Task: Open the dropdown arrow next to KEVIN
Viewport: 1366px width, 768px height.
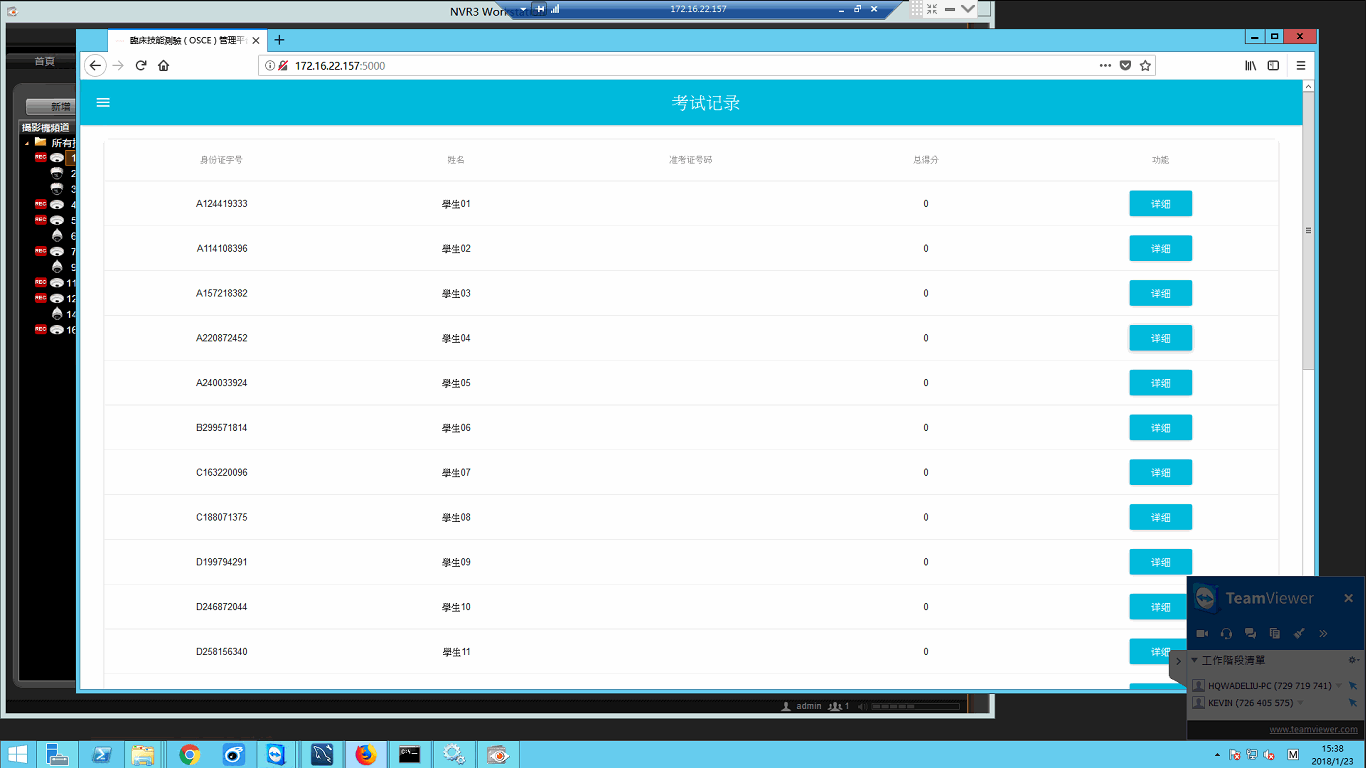Action: [x=1301, y=703]
